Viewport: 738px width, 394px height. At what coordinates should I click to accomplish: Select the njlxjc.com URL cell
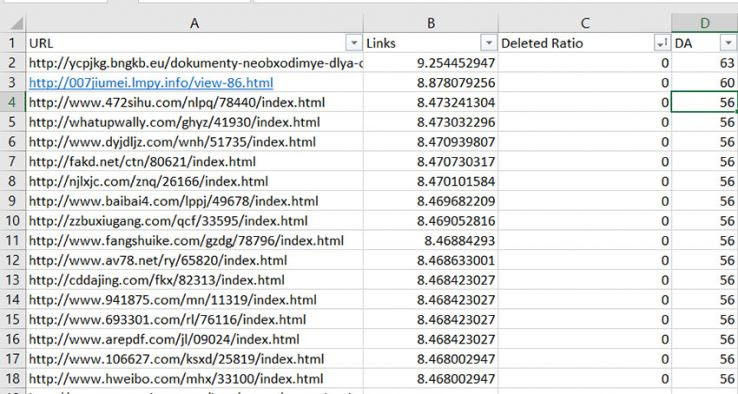tap(194, 182)
